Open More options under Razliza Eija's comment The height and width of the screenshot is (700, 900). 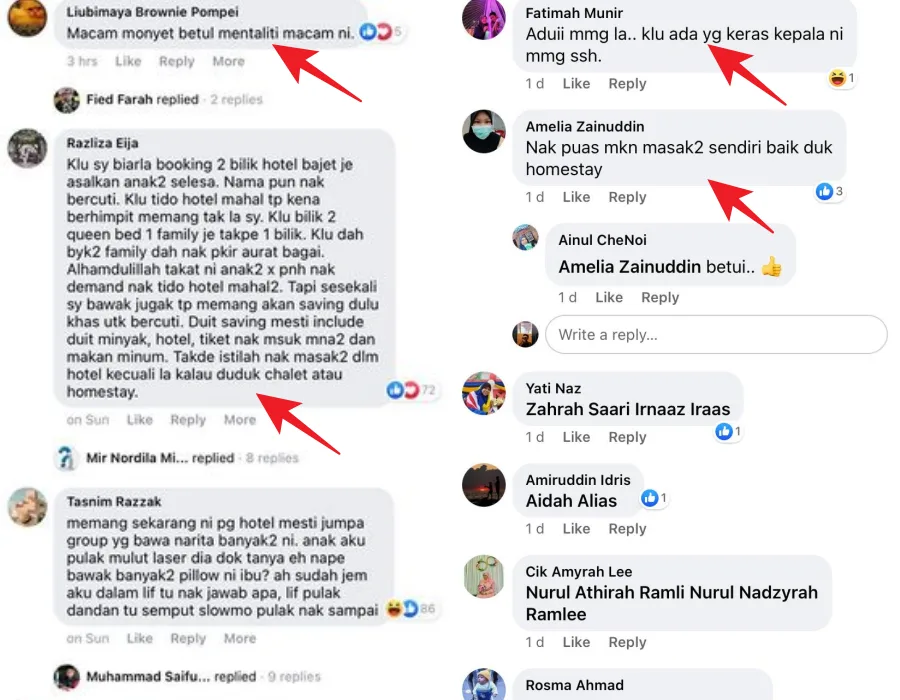point(240,420)
